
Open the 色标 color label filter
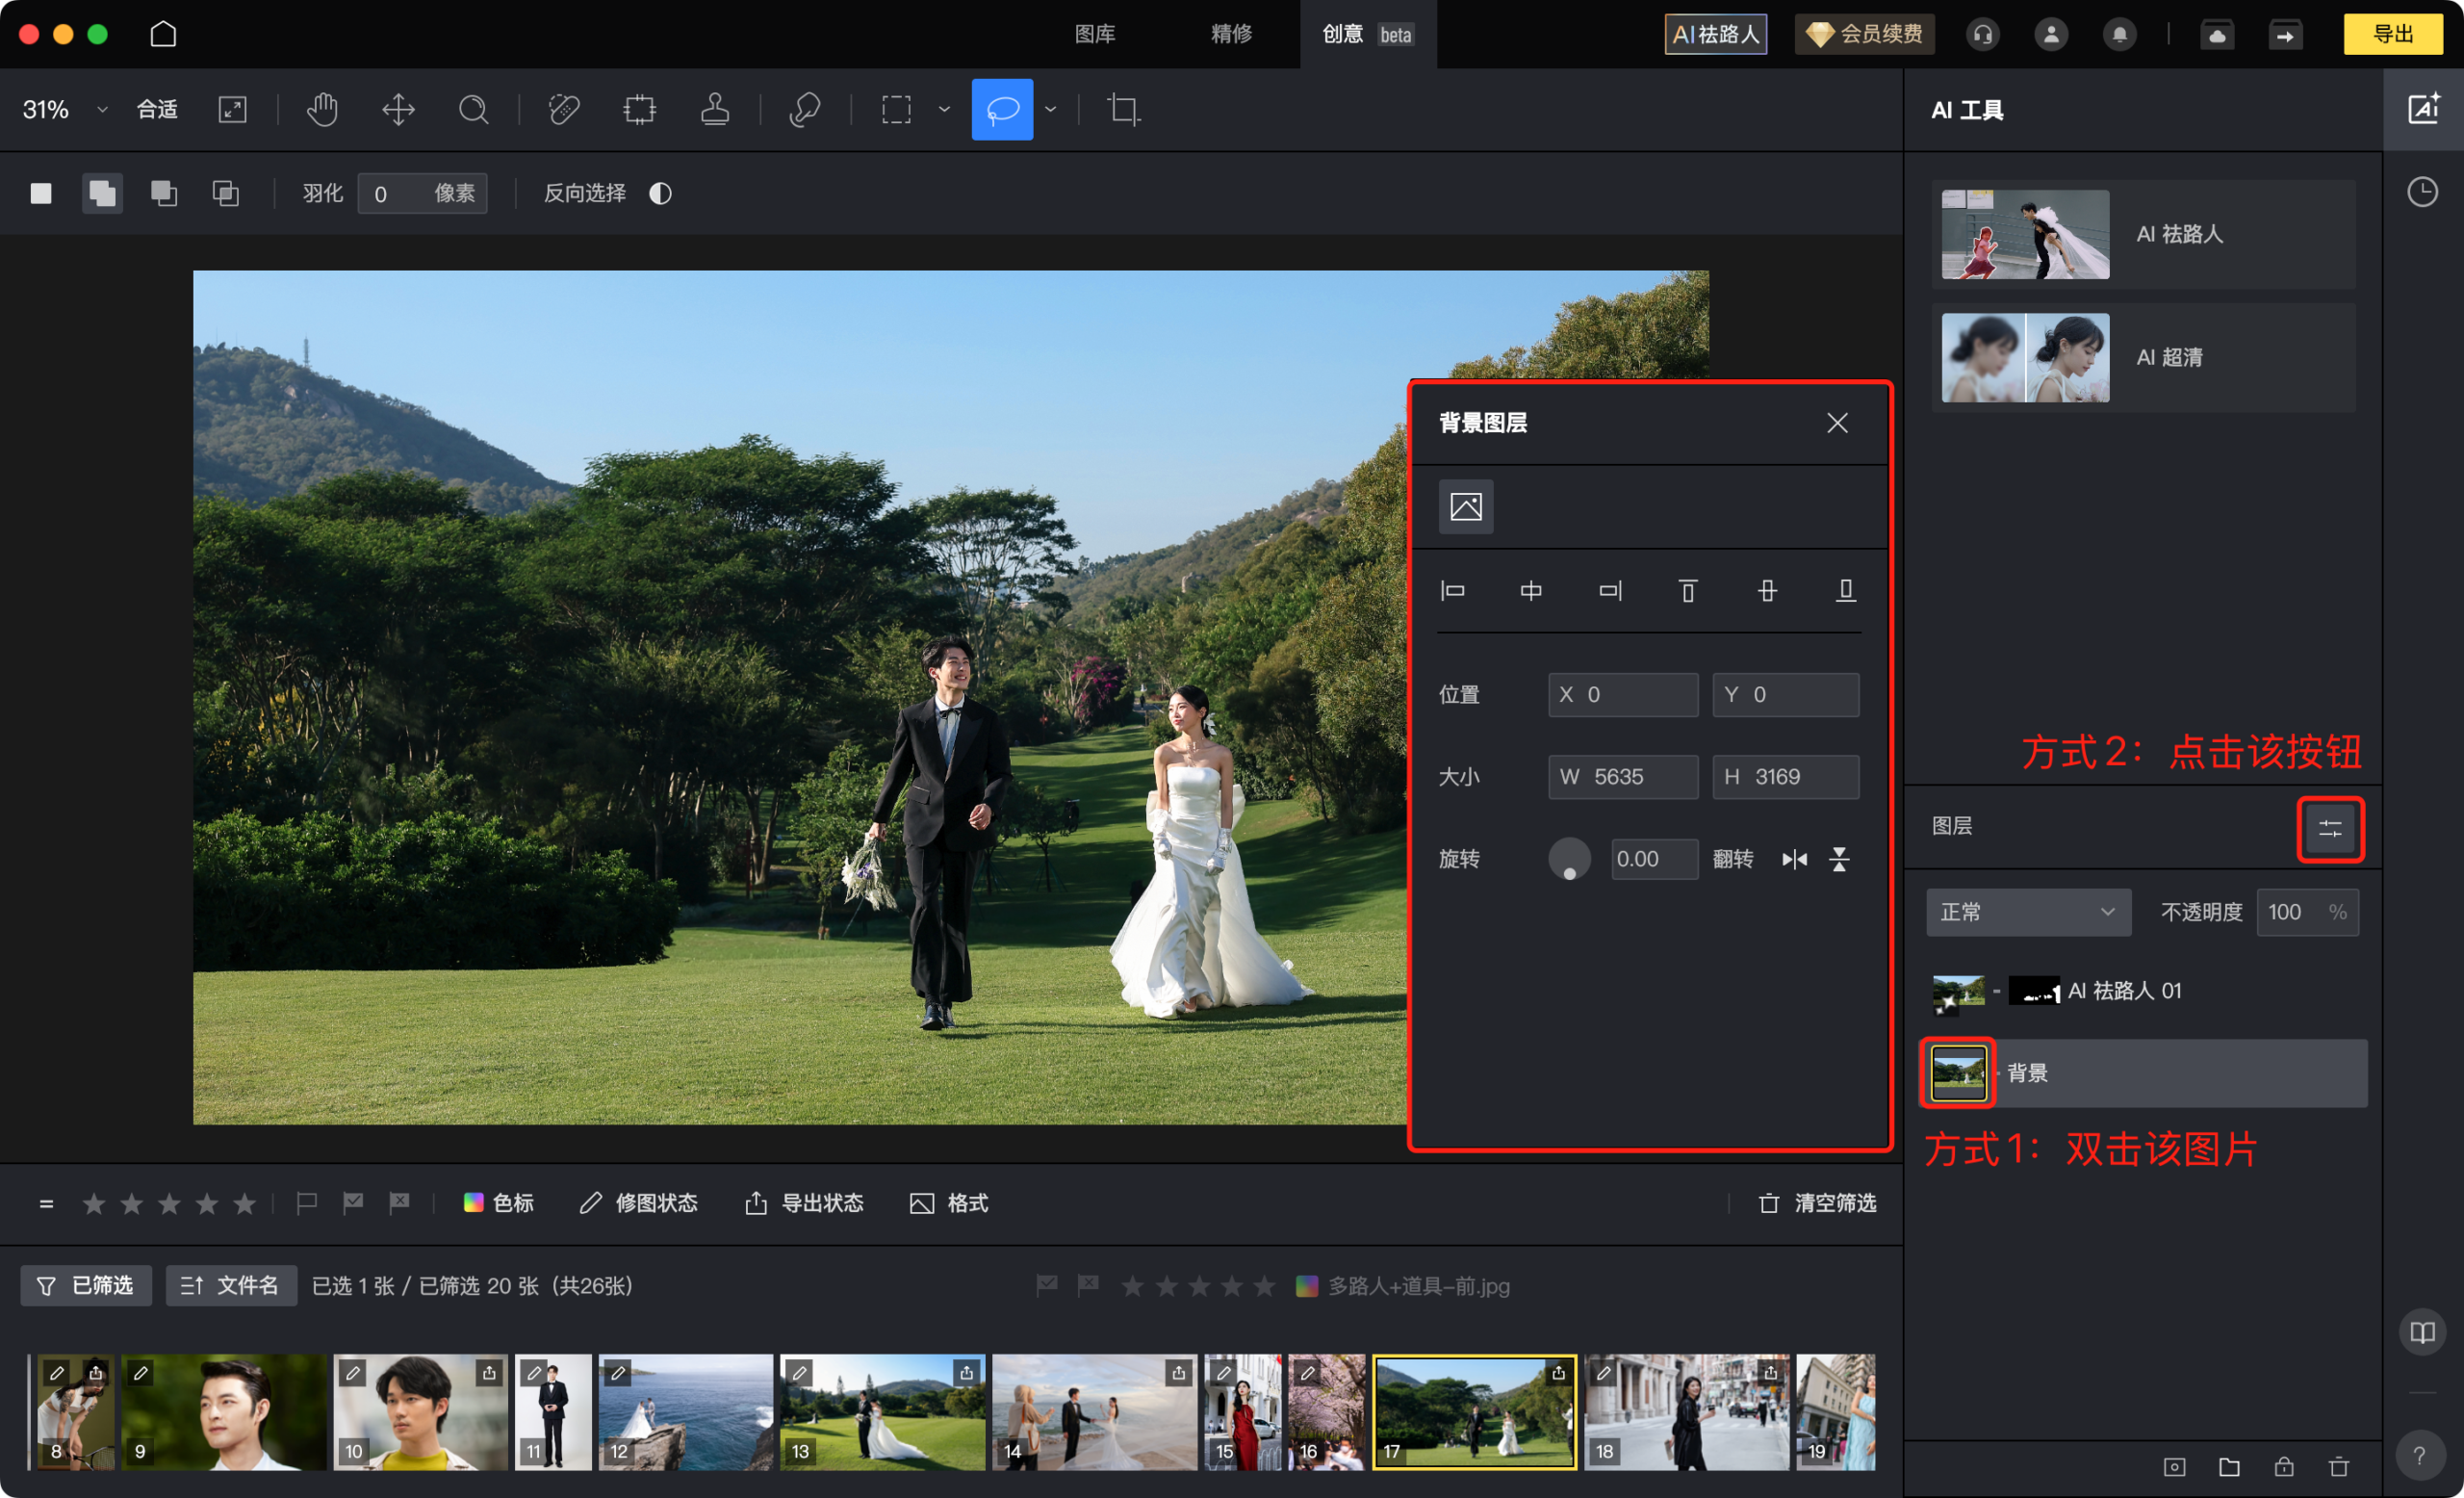[x=498, y=1203]
